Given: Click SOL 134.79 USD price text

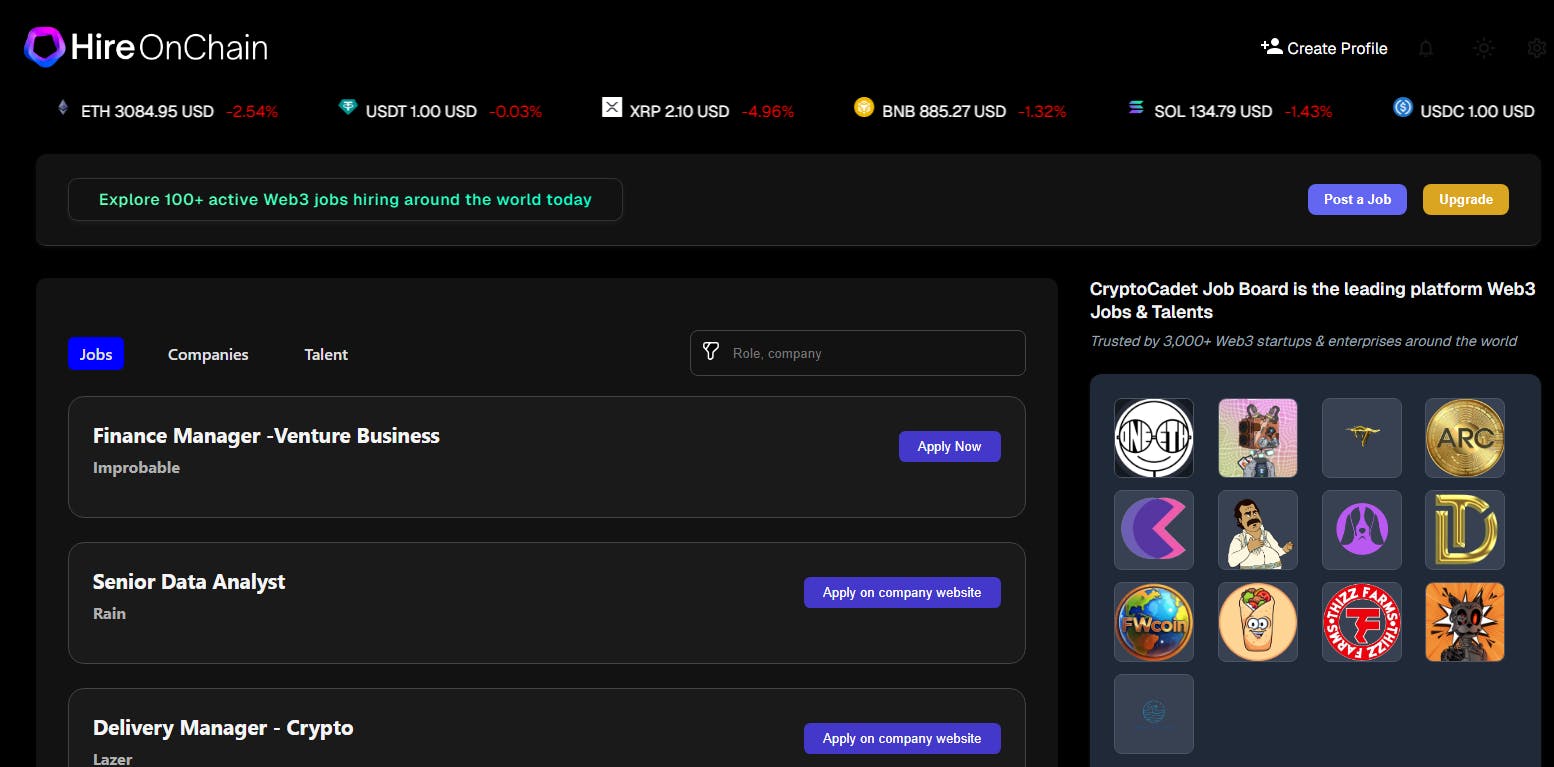Looking at the screenshot, I should coord(1213,111).
